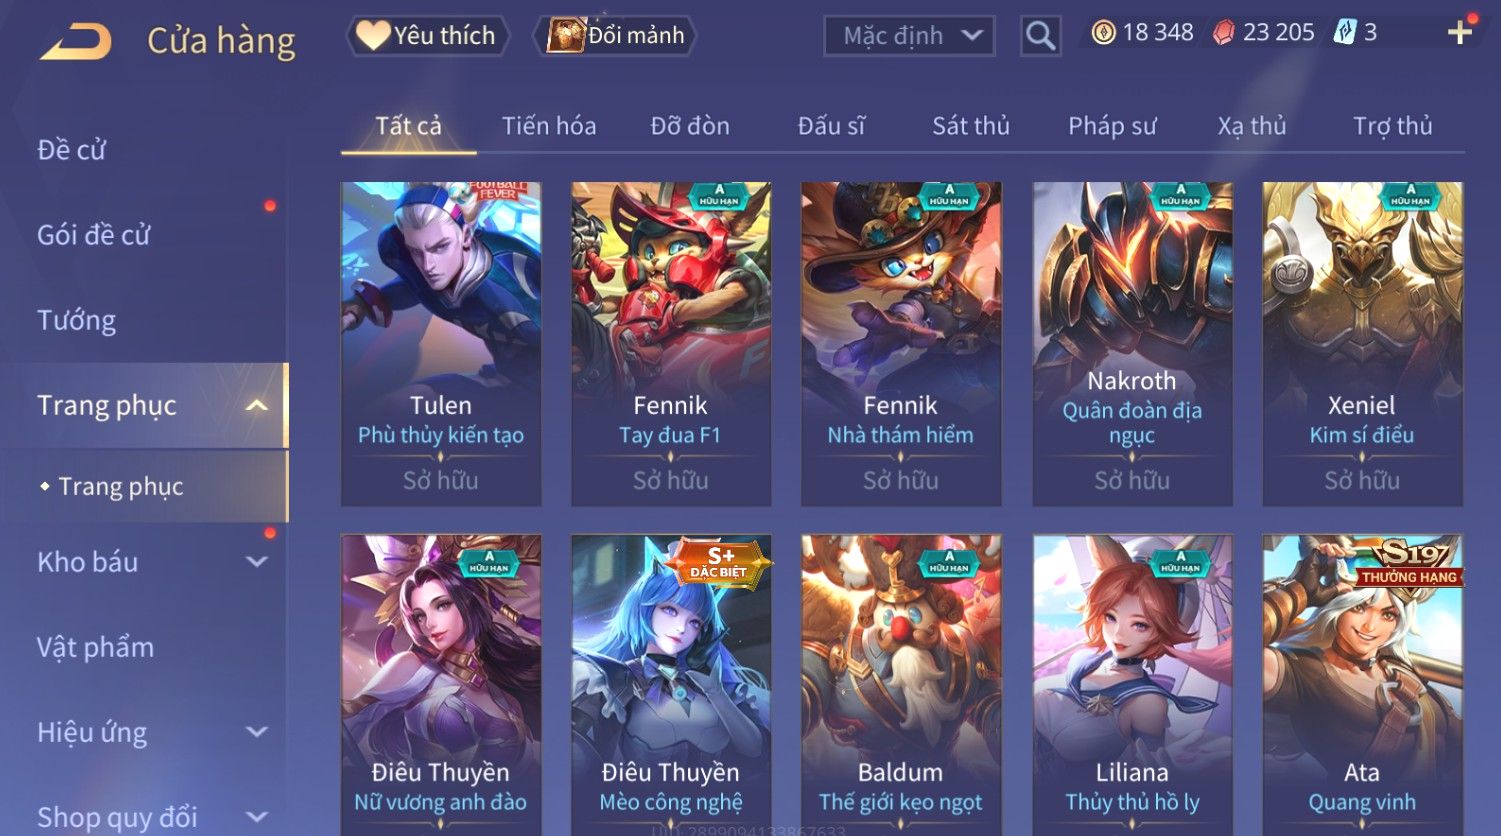Go to Tướng in sidebar
The image size is (1501, 836).
tap(76, 320)
